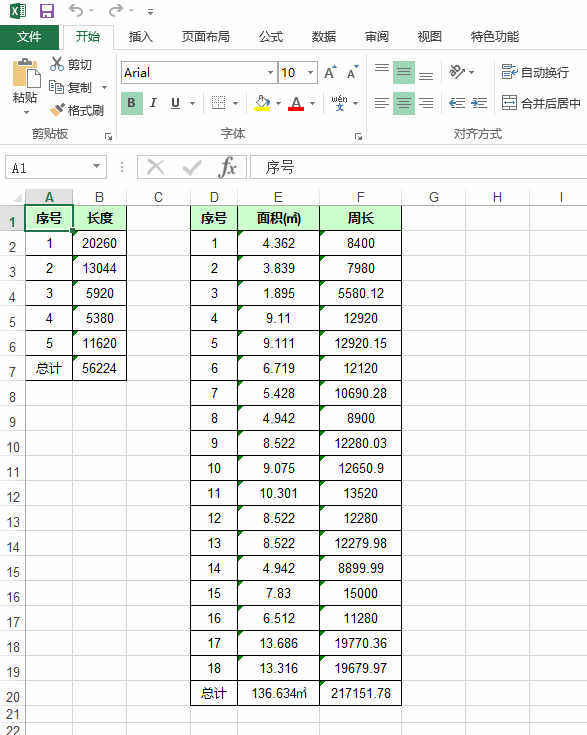Image resolution: width=587 pixels, height=735 pixels.
Task: Click the Undo arrow icon
Action: click(76, 10)
